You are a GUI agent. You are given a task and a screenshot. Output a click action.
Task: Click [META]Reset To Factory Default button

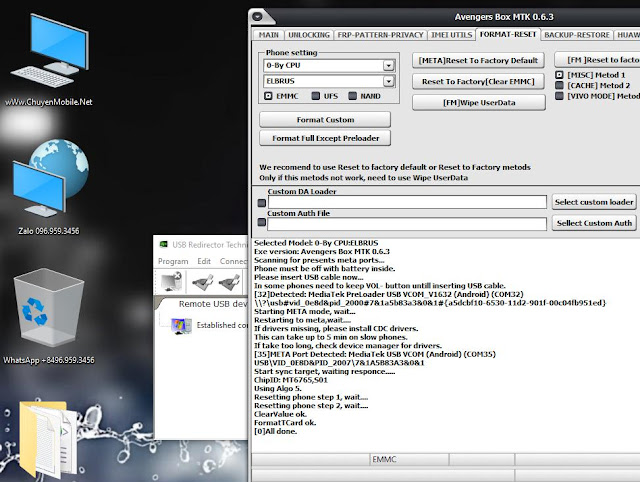click(x=478, y=60)
